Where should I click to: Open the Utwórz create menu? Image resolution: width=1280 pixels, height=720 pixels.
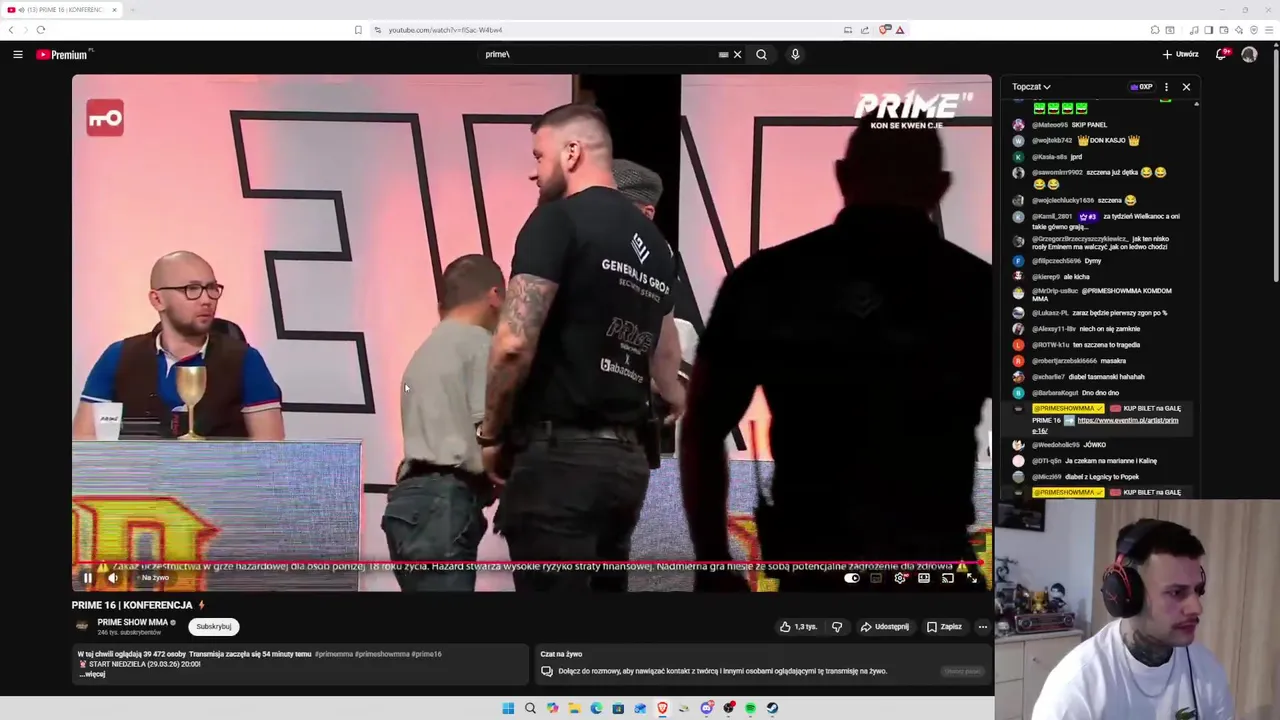click(x=1180, y=54)
